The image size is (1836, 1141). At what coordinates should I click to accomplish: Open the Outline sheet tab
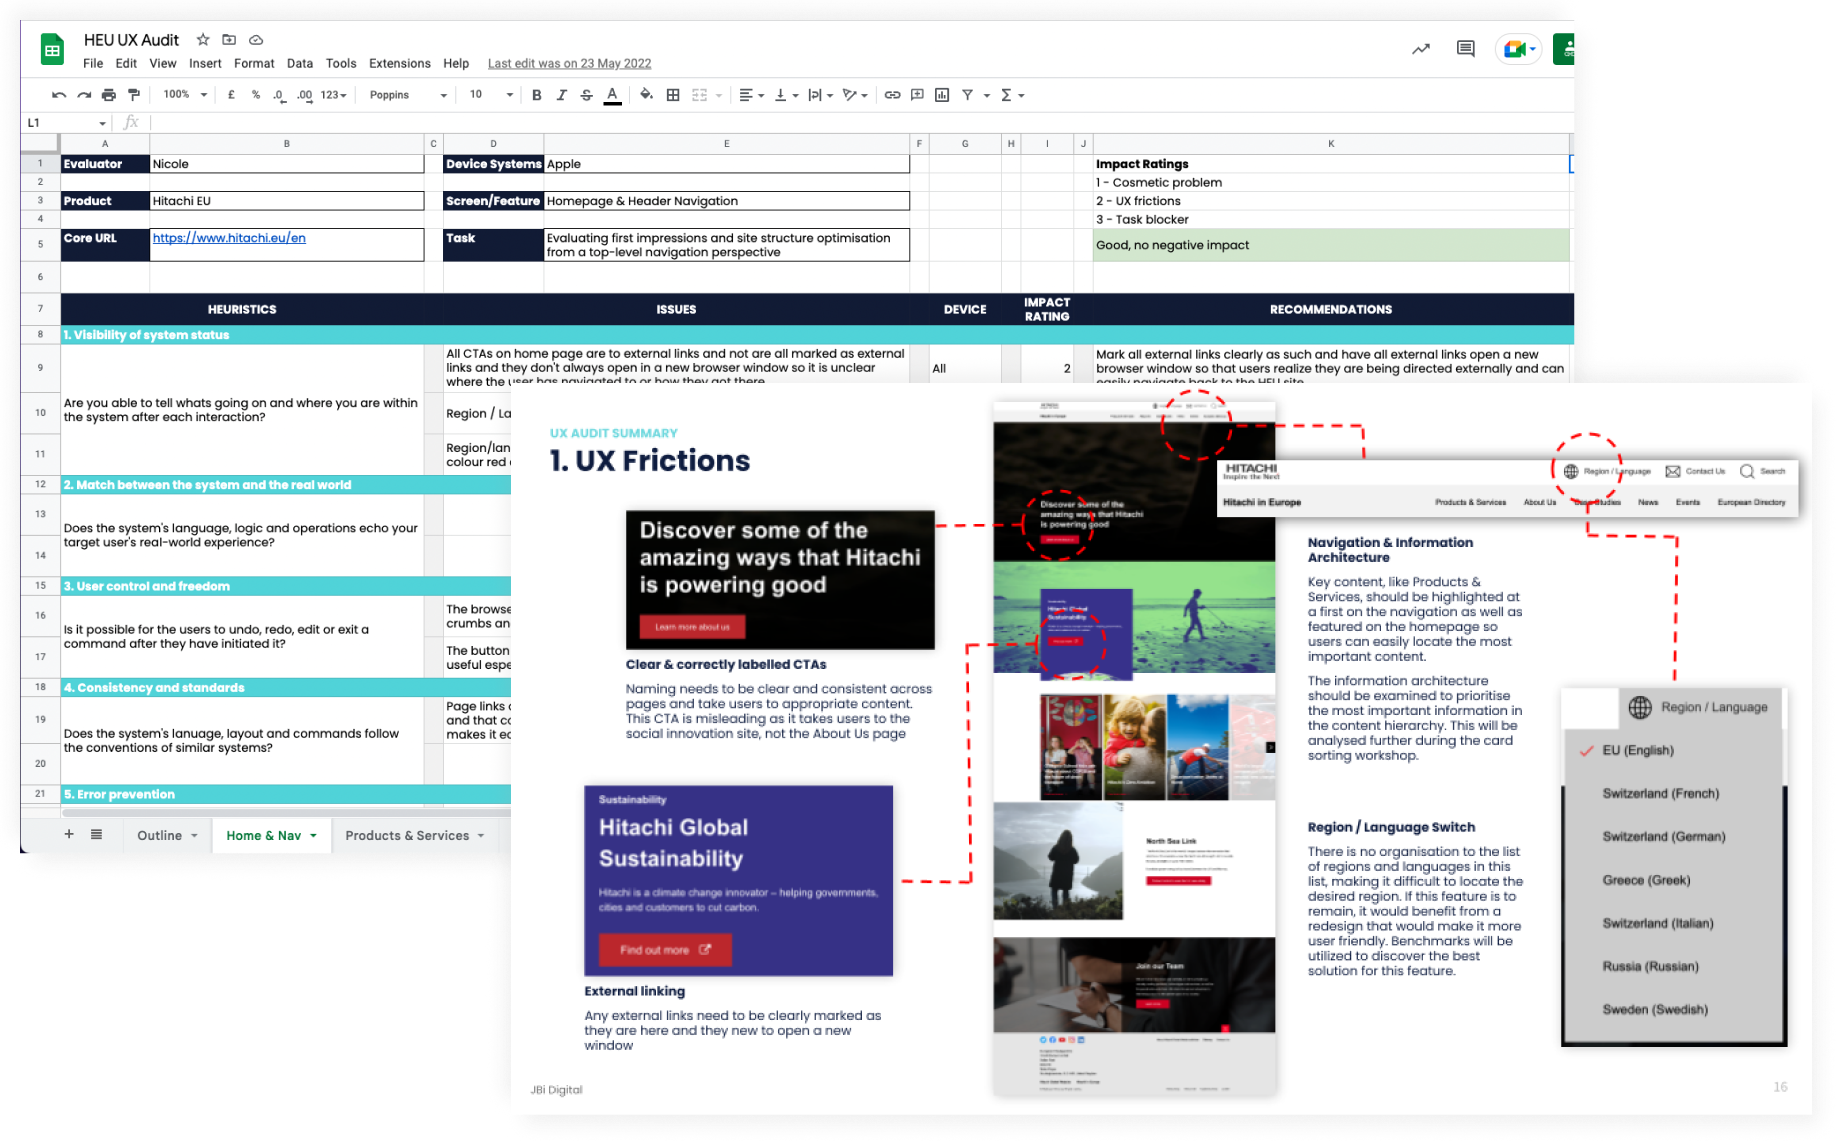point(167,835)
